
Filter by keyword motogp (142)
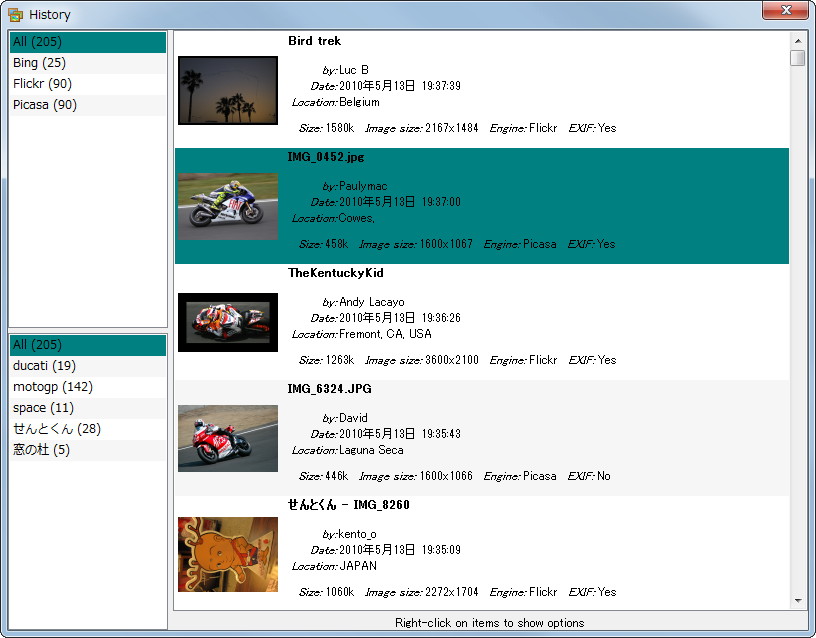(87, 387)
